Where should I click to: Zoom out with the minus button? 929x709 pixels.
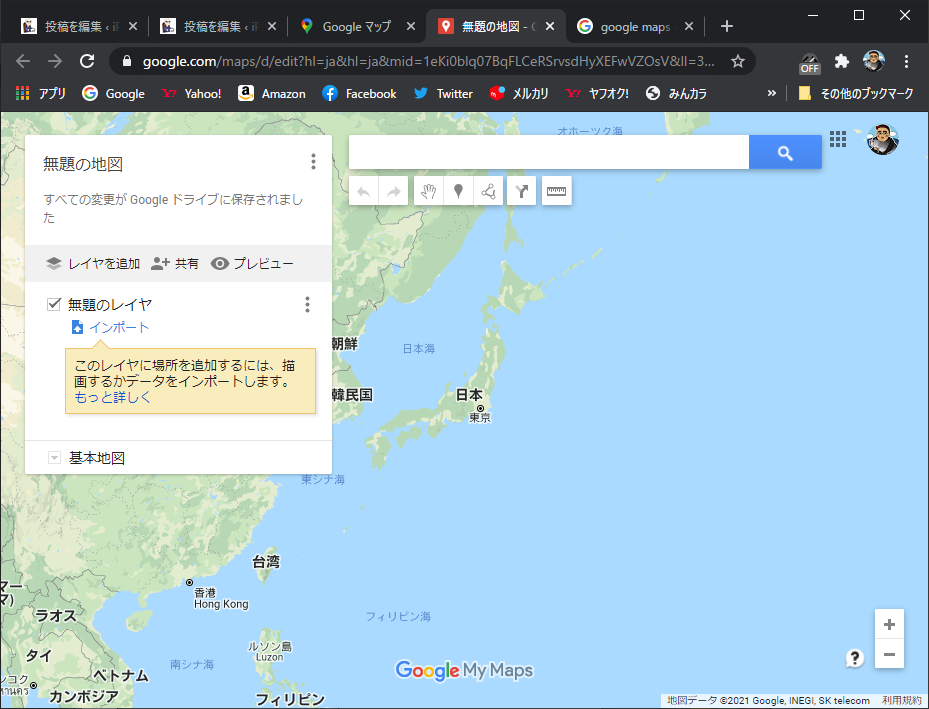(889, 654)
